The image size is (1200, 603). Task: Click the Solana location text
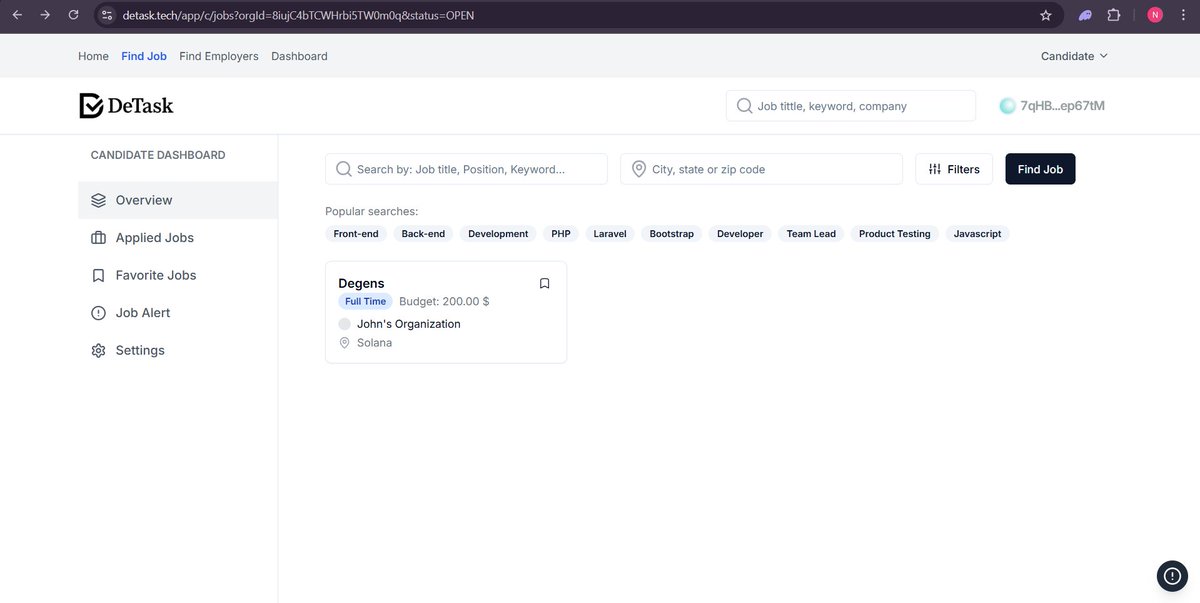374,343
